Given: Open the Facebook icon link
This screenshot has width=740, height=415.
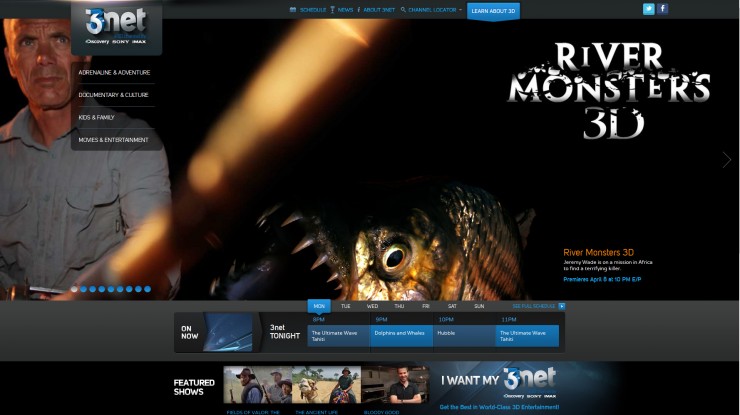Looking at the screenshot, I should point(662,9).
